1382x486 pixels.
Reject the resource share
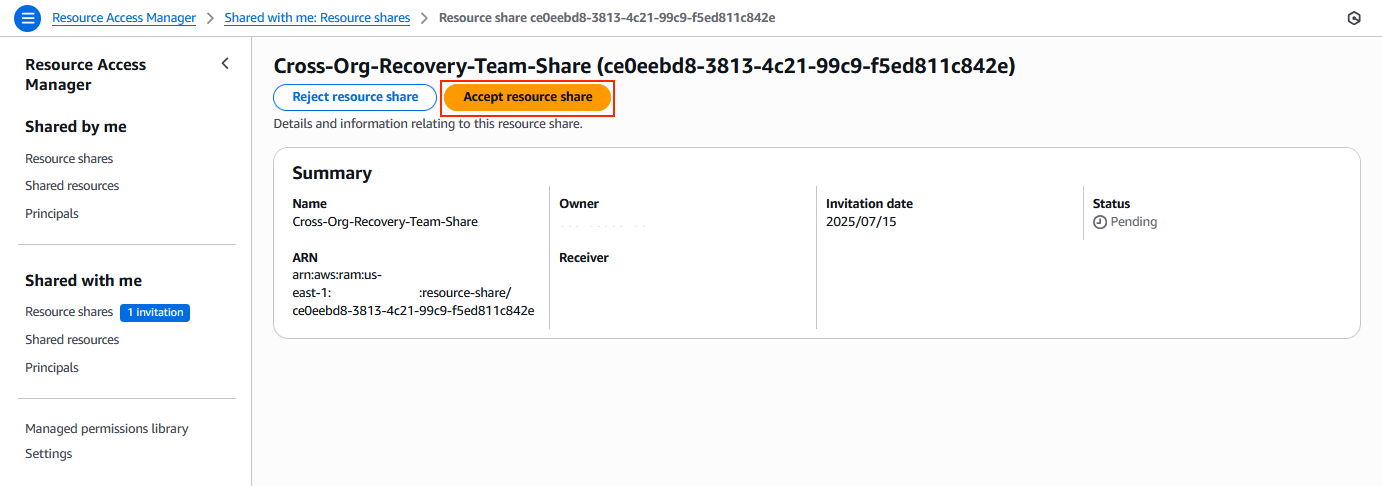[355, 97]
